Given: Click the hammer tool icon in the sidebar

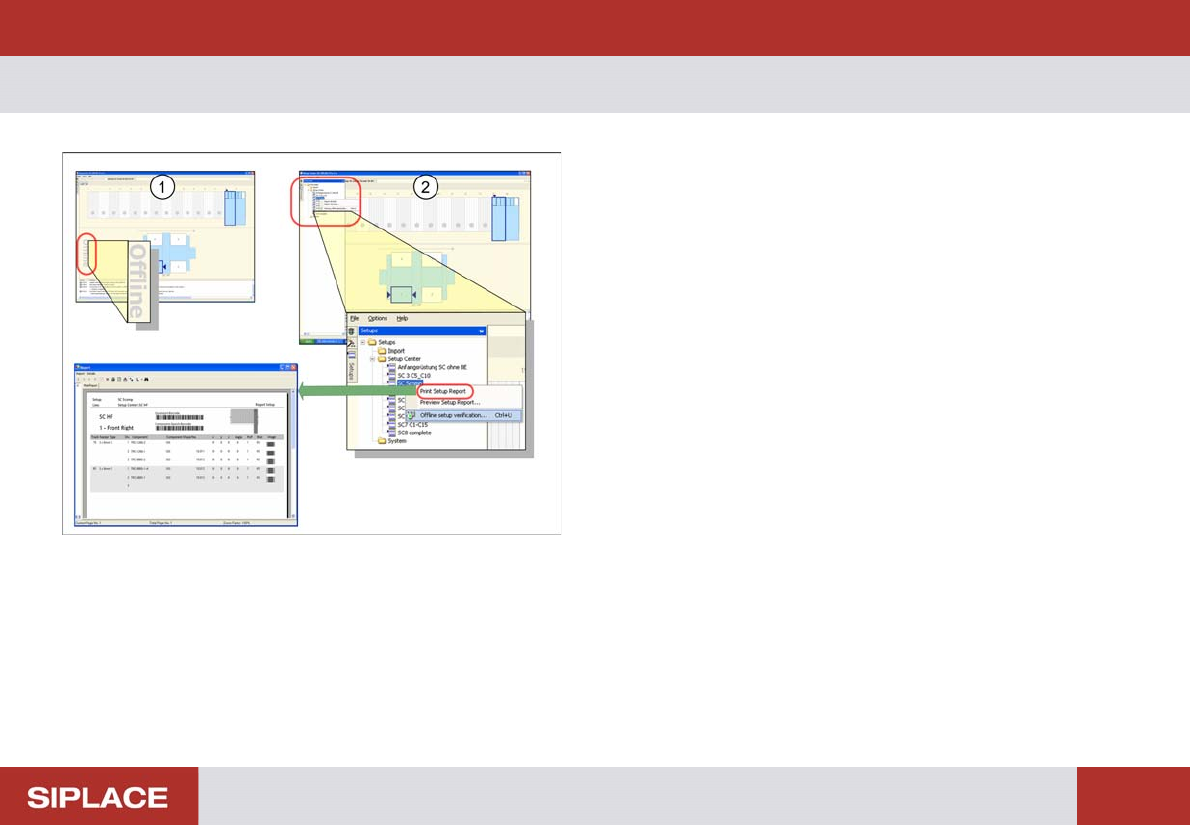Looking at the screenshot, I should pos(351,343).
